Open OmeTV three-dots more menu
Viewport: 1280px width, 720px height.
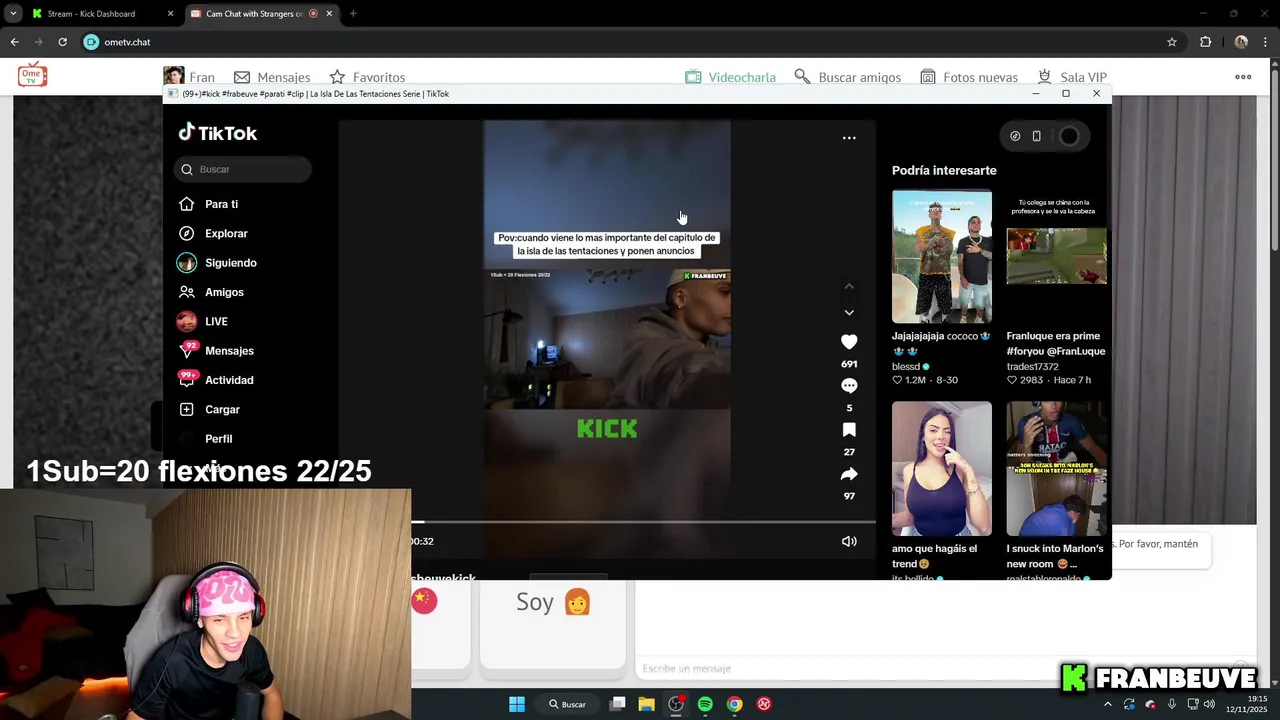[1243, 77]
